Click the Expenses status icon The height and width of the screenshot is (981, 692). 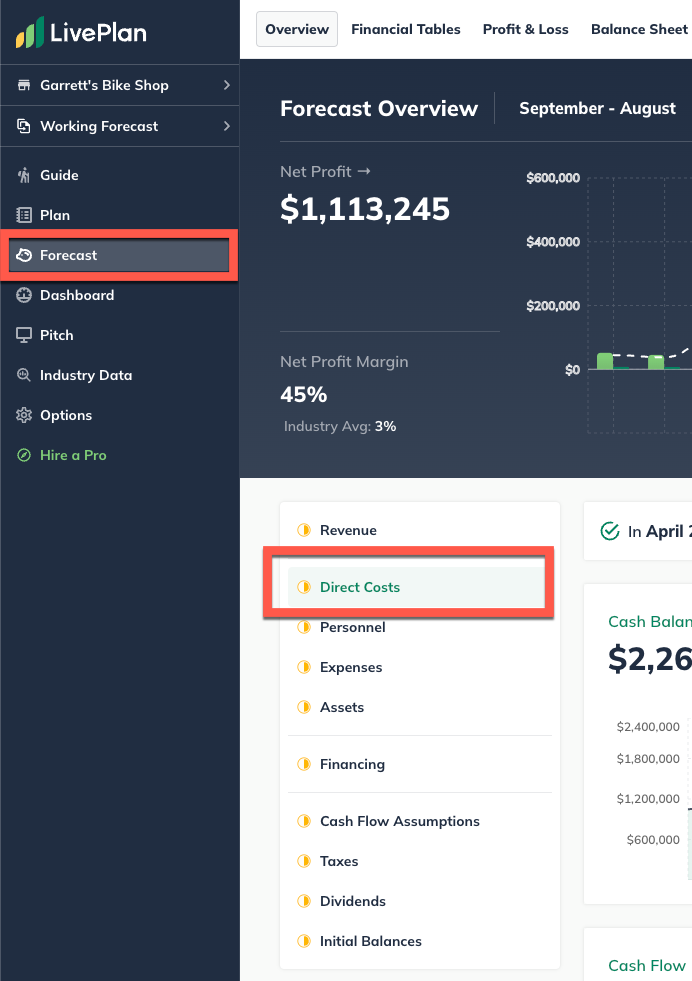(x=304, y=667)
